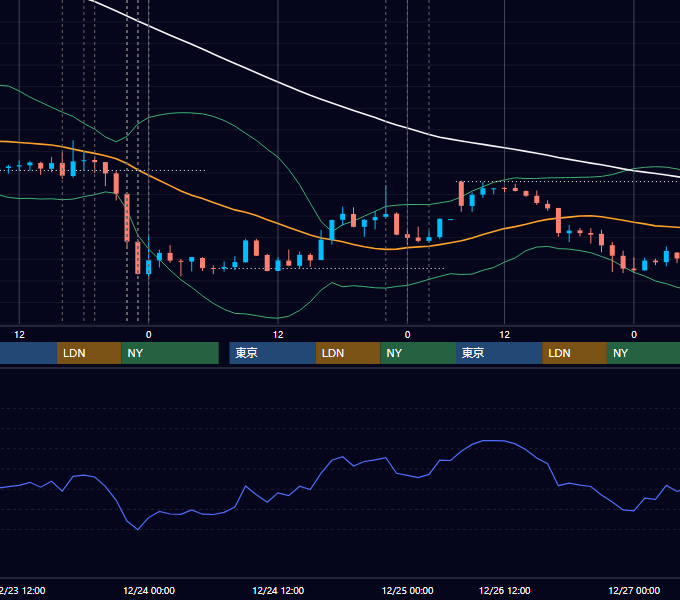Click the NY session block above 12/27 00:00

click(643, 353)
